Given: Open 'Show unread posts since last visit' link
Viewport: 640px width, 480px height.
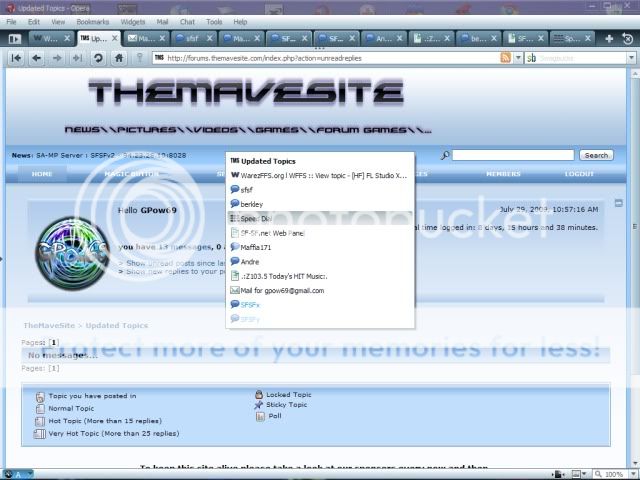Looking at the screenshot, I should 176,263.
